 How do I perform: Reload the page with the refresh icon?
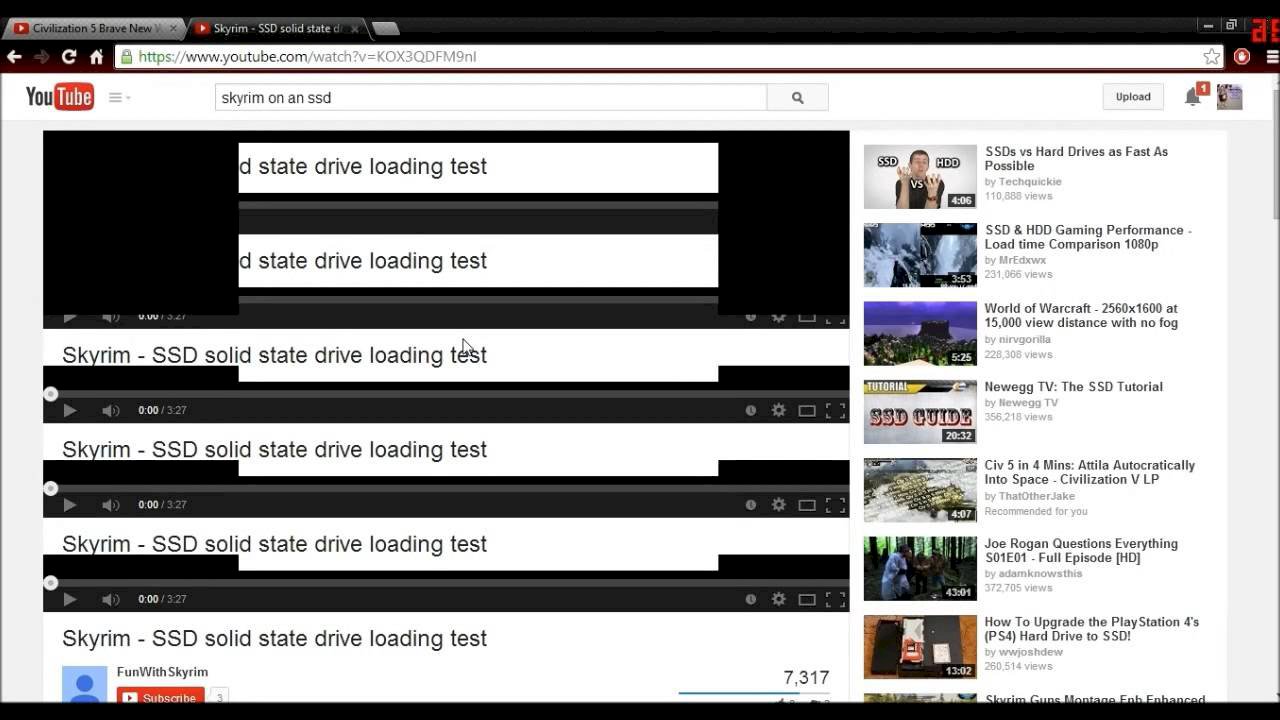pyautogui.click(x=69, y=57)
